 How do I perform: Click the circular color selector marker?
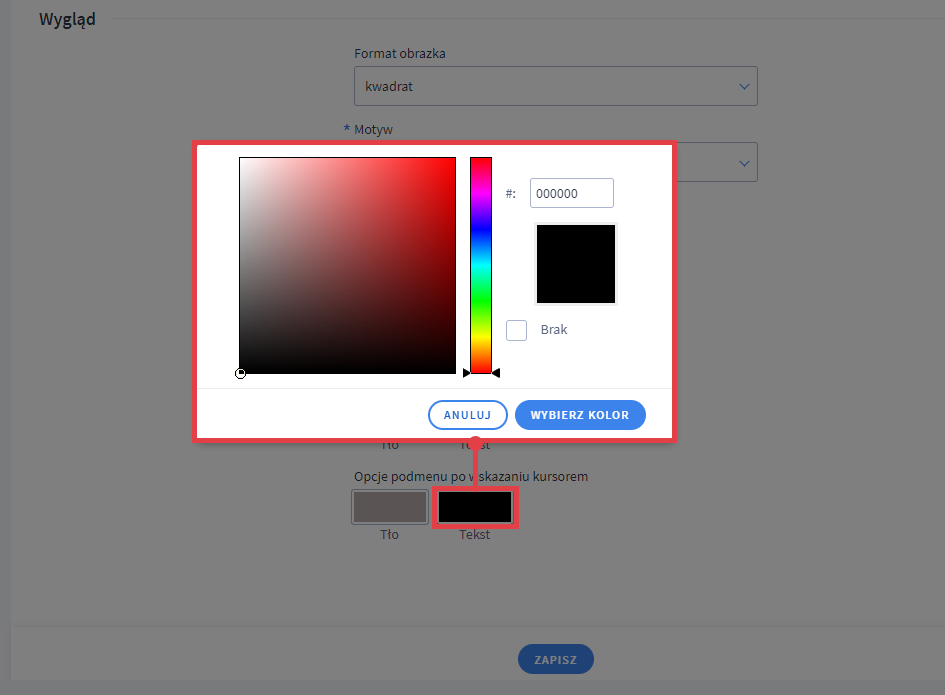pos(240,373)
